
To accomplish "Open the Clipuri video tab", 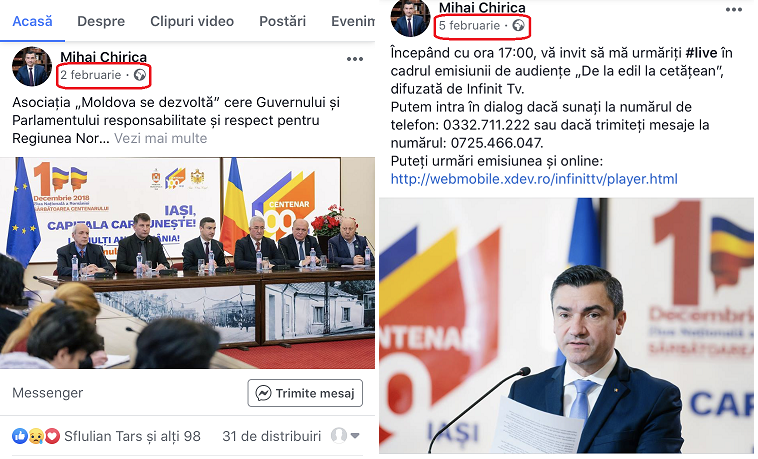I will 192,21.
